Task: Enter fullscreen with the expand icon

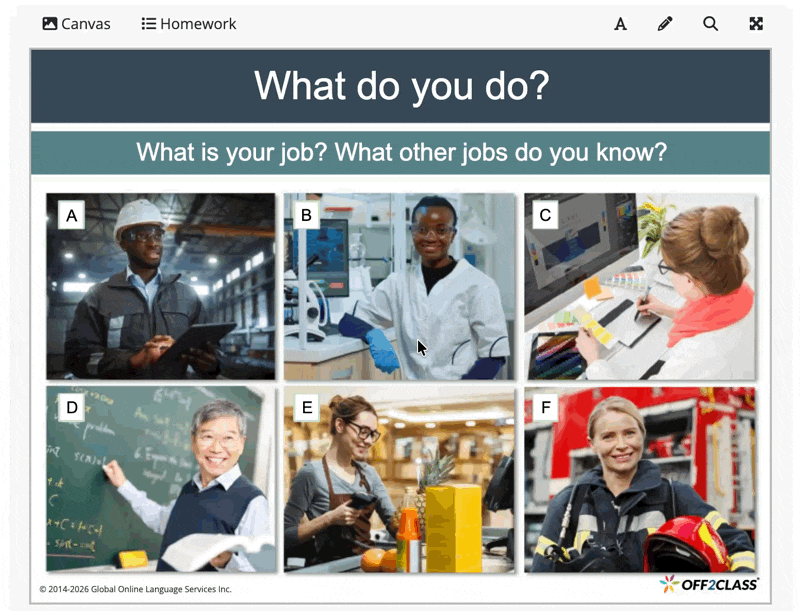Action: click(x=756, y=24)
